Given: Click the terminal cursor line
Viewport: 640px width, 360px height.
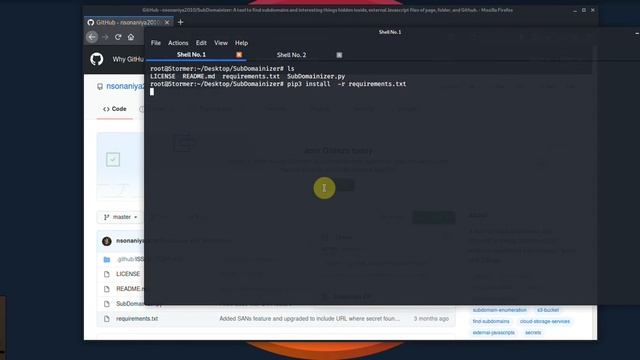Looking at the screenshot, I should (x=152, y=92).
